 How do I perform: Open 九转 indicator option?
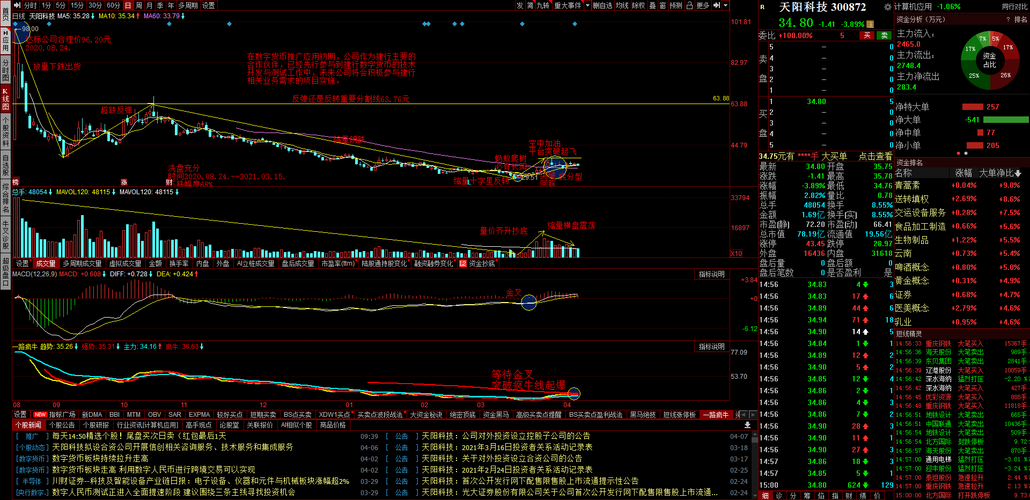(543, 5)
